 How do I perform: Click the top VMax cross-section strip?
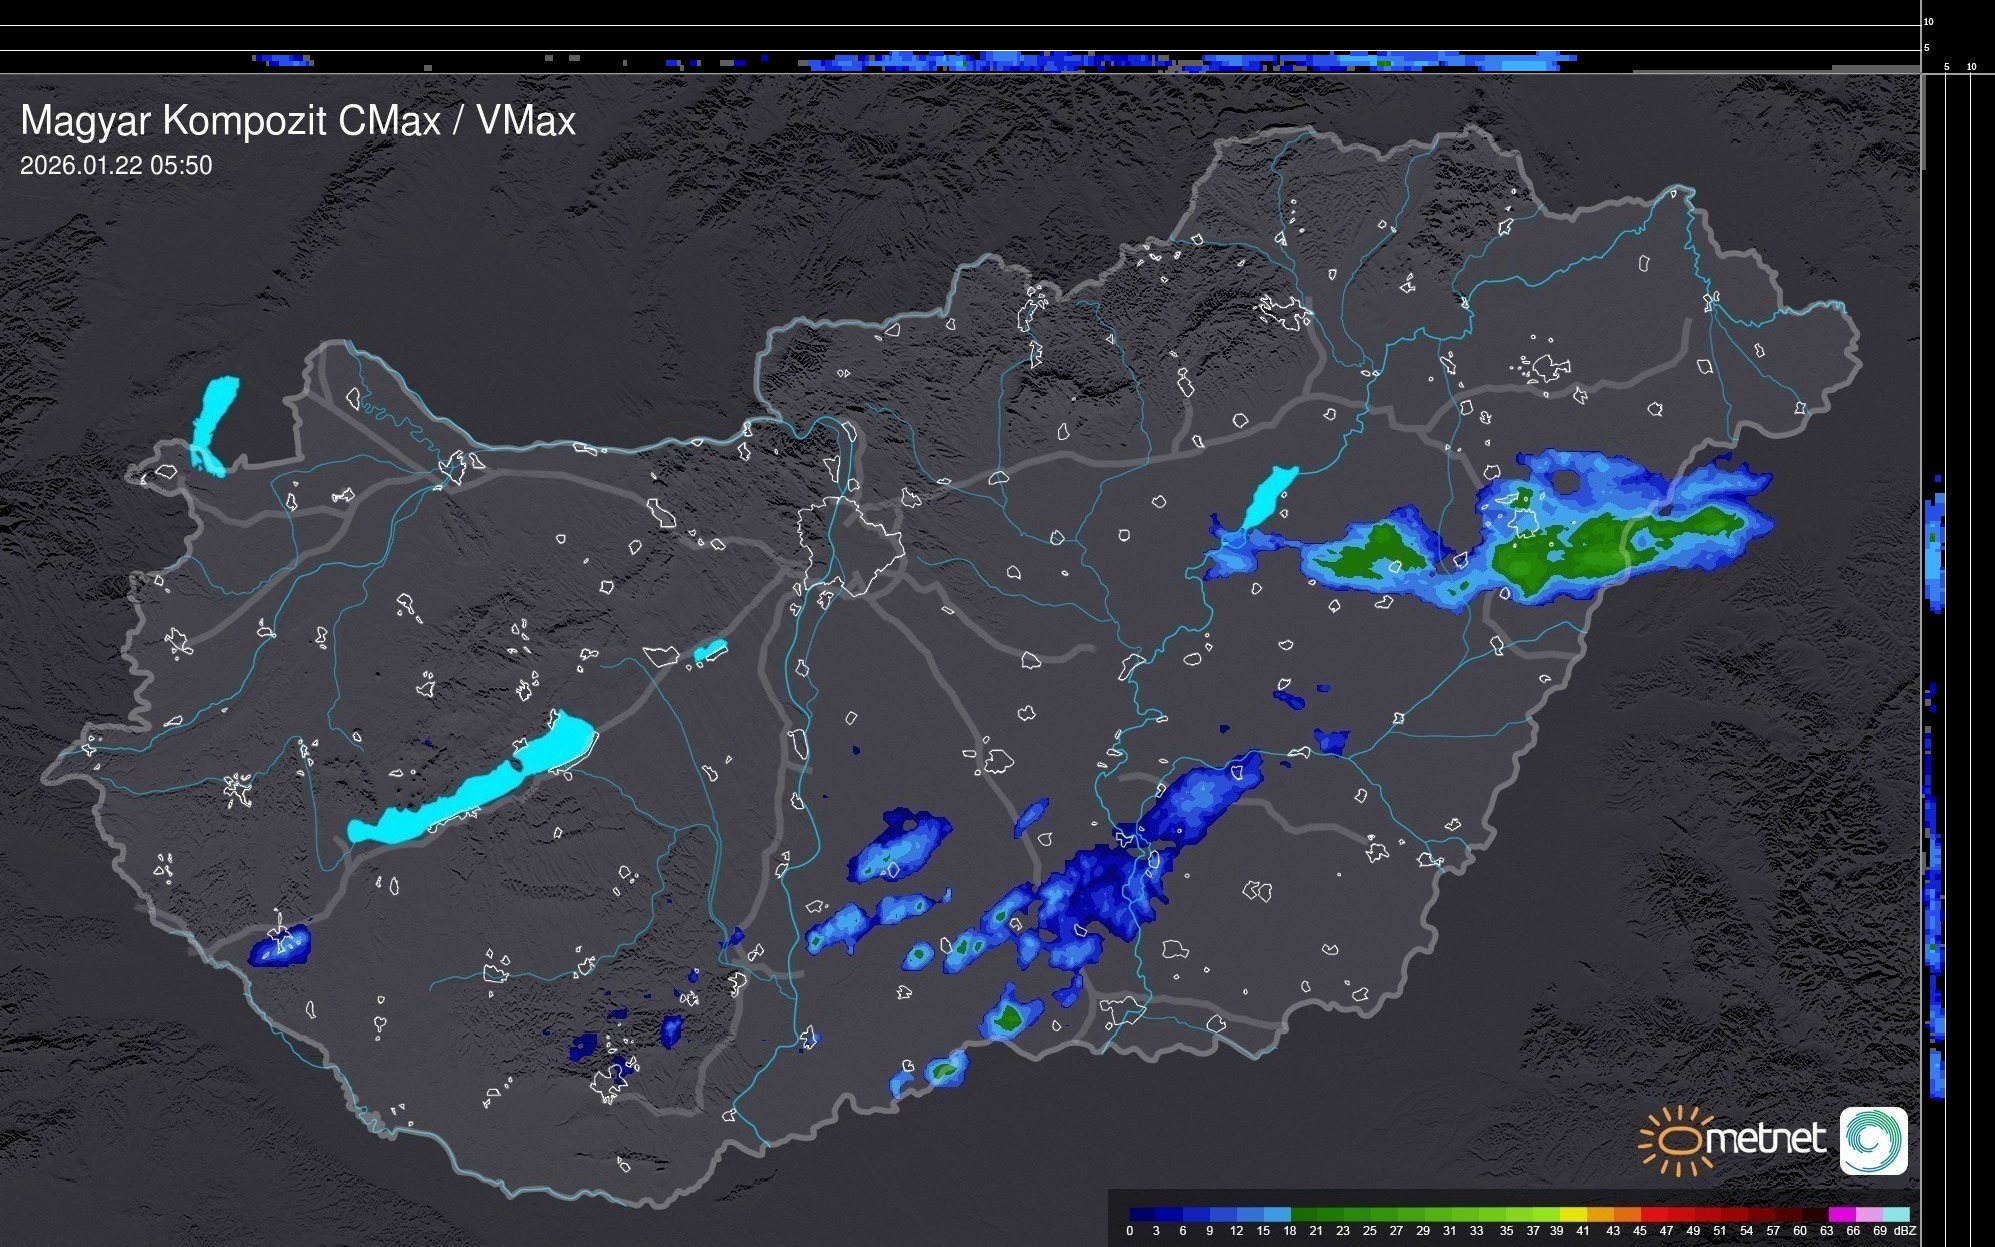960,61
